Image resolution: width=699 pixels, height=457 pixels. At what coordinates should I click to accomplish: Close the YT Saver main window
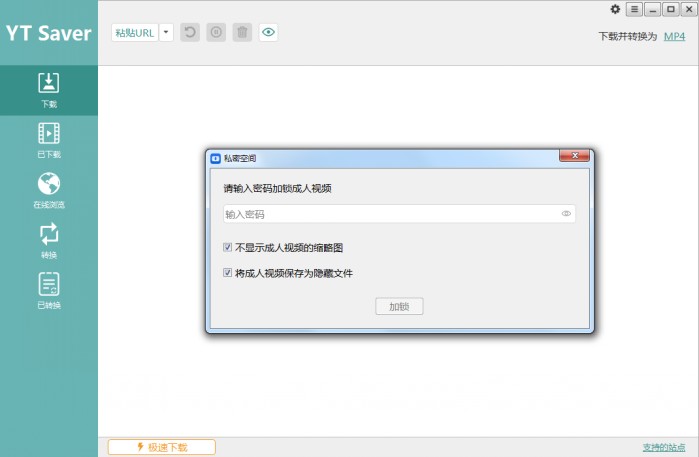(x=689, y=9)
